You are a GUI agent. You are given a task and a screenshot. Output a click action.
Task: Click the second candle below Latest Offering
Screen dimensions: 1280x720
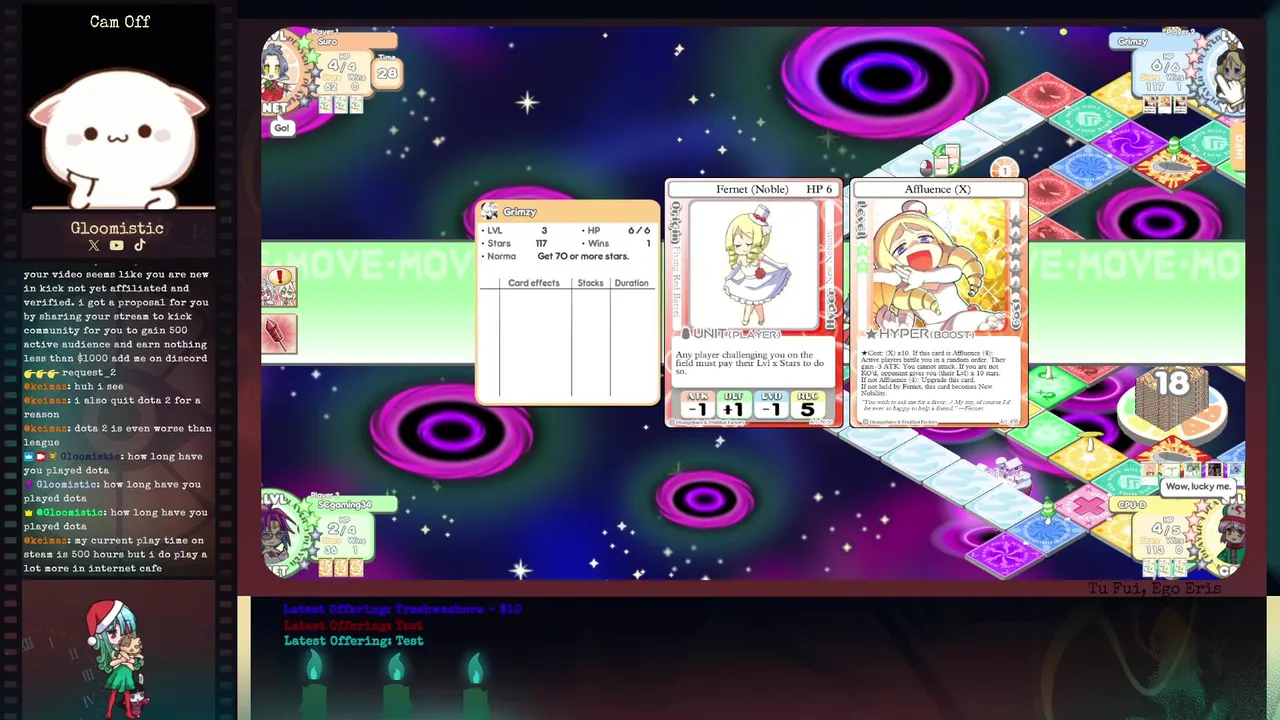point(396,684)
